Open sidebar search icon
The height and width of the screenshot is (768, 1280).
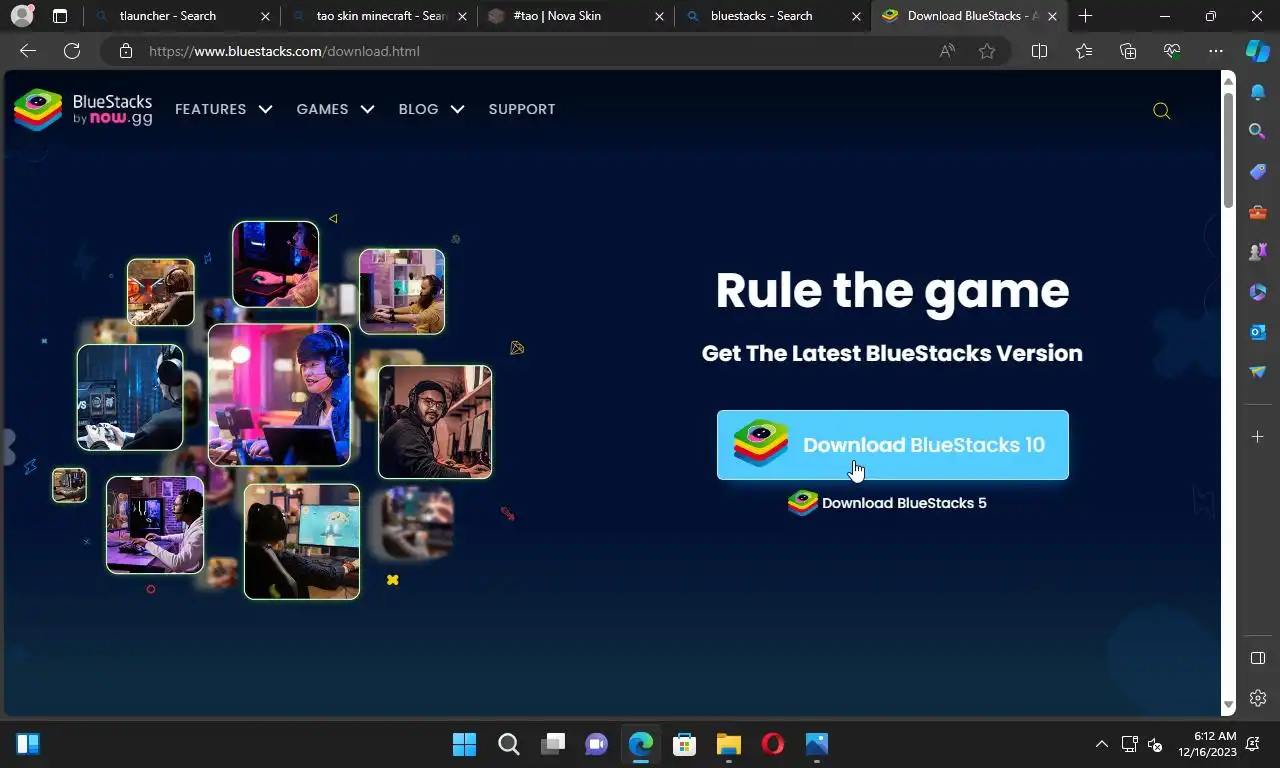tap(1258, 131)
